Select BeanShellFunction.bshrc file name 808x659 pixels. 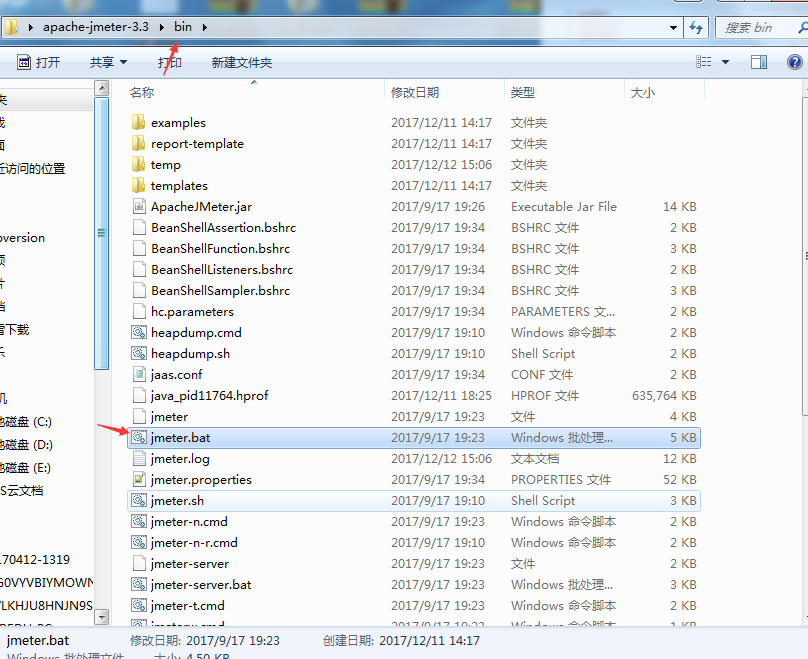(221, 248)
